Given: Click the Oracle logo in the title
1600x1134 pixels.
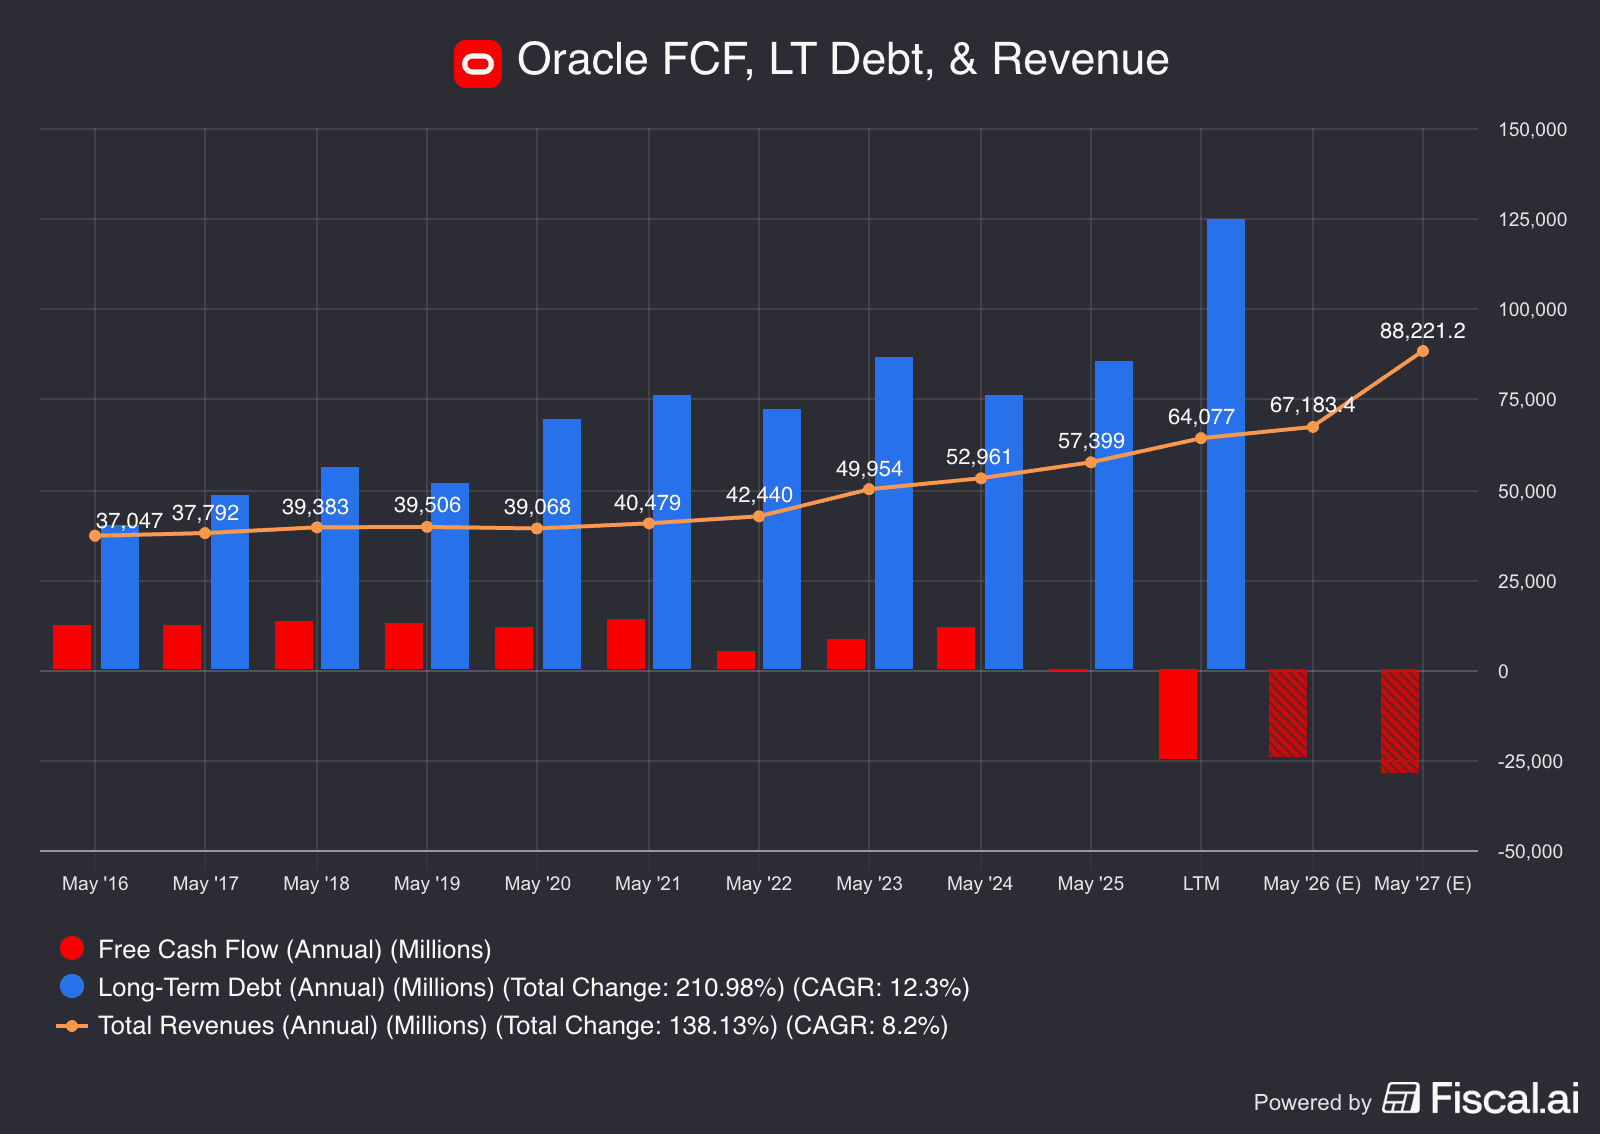Looking at the screenshot, I should 477,61.
